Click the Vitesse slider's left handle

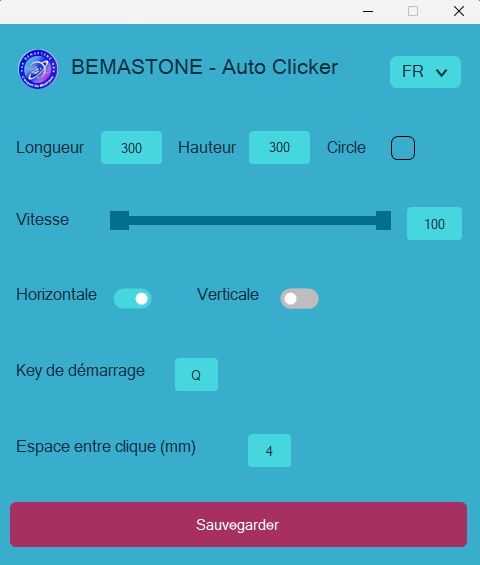tap(119, 221)
